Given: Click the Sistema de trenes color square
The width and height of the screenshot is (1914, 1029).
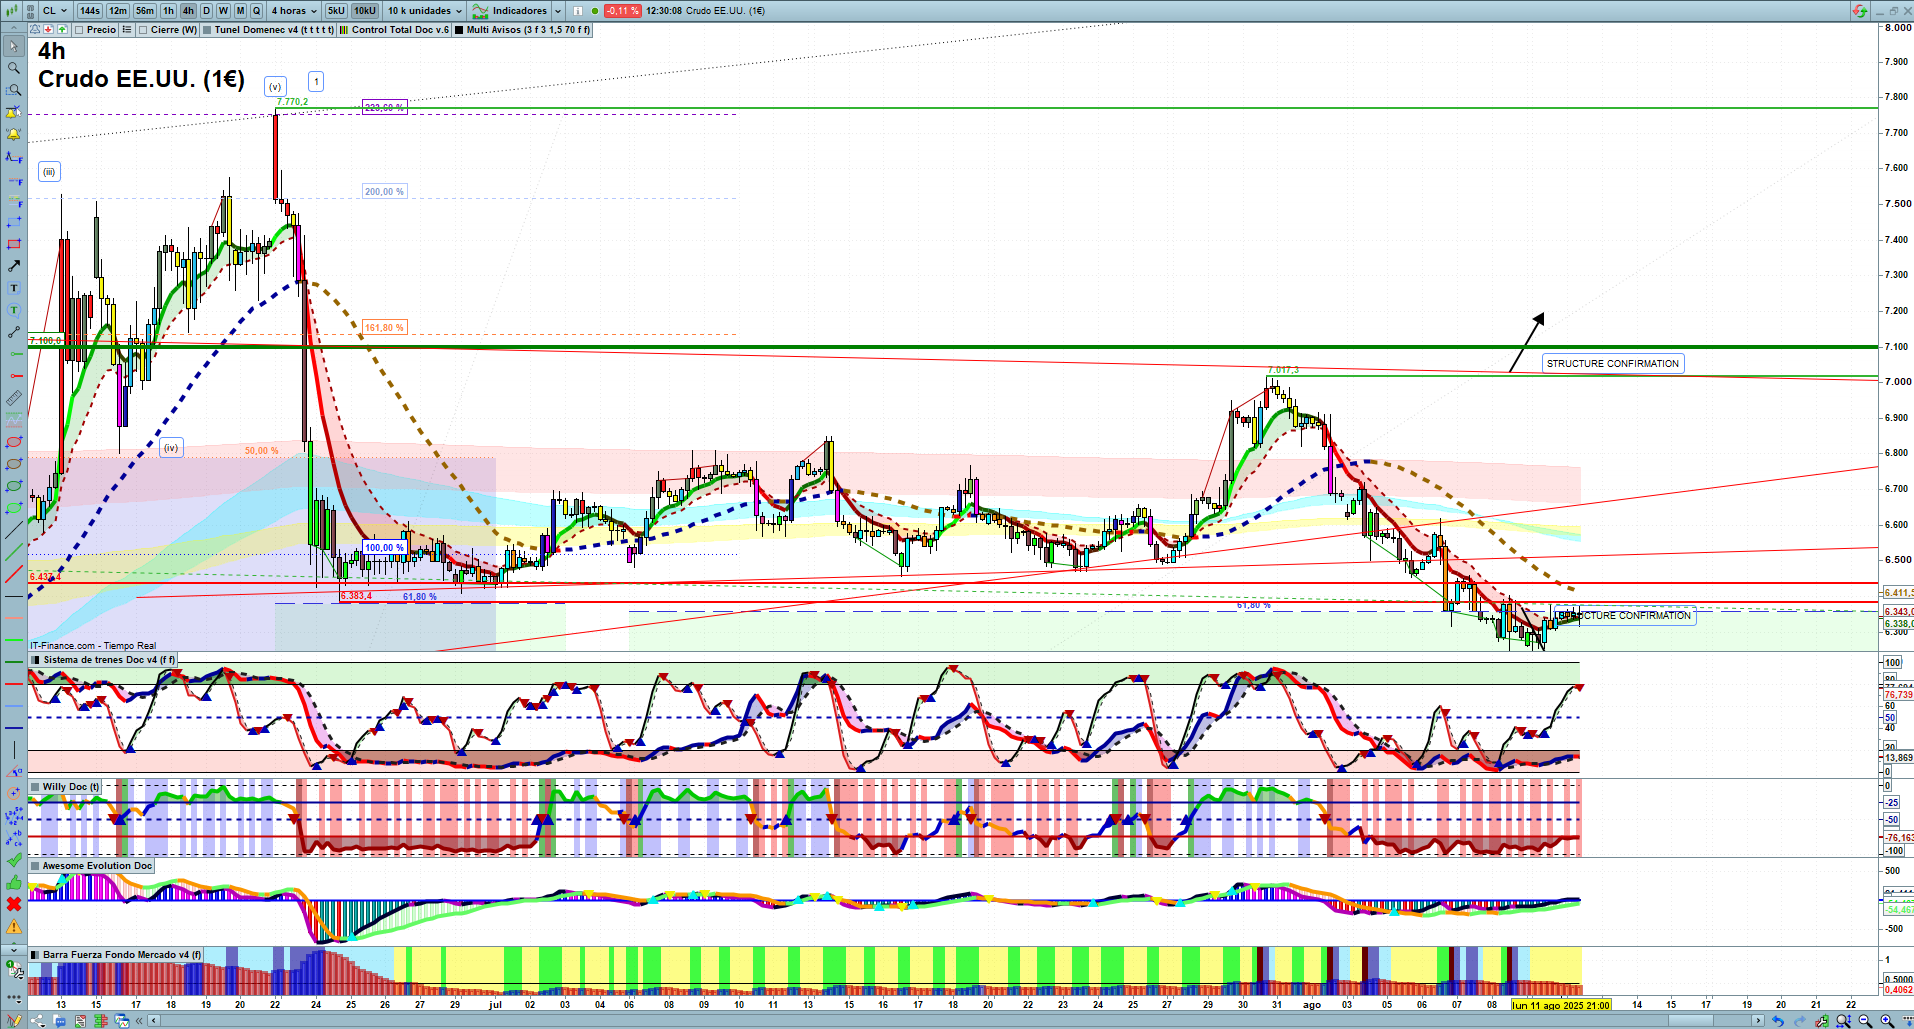Looking at the screenshot, I should (36, 660).
